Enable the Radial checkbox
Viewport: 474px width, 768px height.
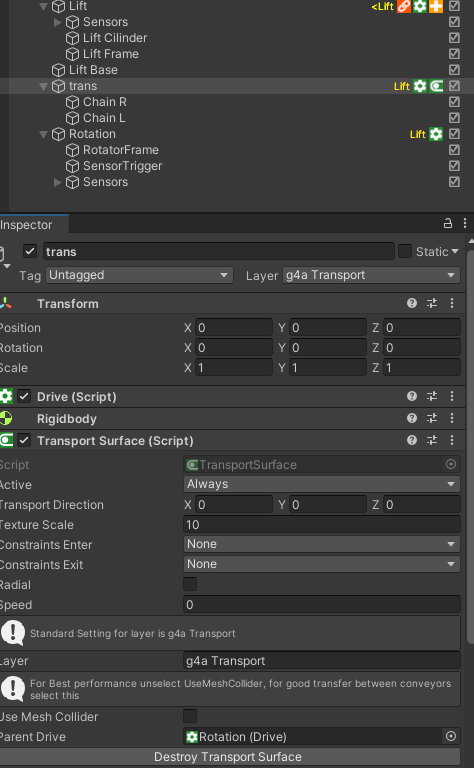pyautogui.click(x=190, y=584)
